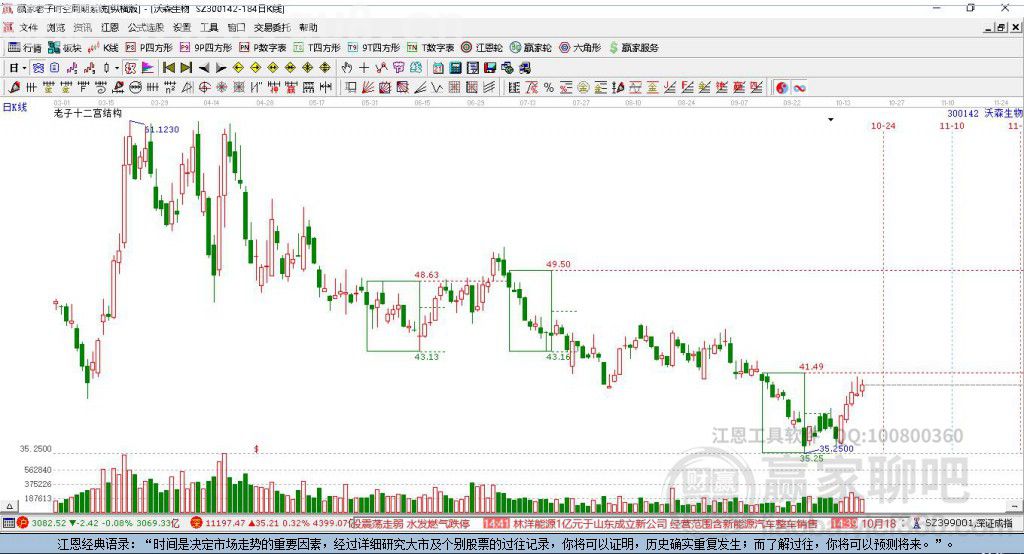Select the rectangle box drawing tool
This screenshot has height=554, width=1024.
click(350, 88)
